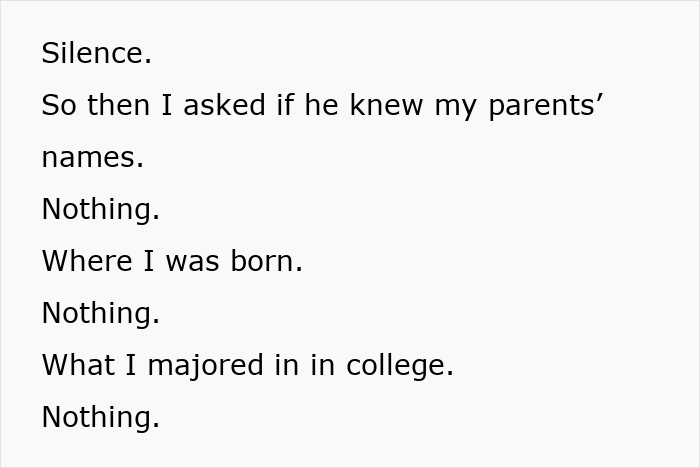Image resolution: width=700 pixels, height=468 pixels.
Task: Click the first "Nothing." line below "names."
Action: point(100,210)
